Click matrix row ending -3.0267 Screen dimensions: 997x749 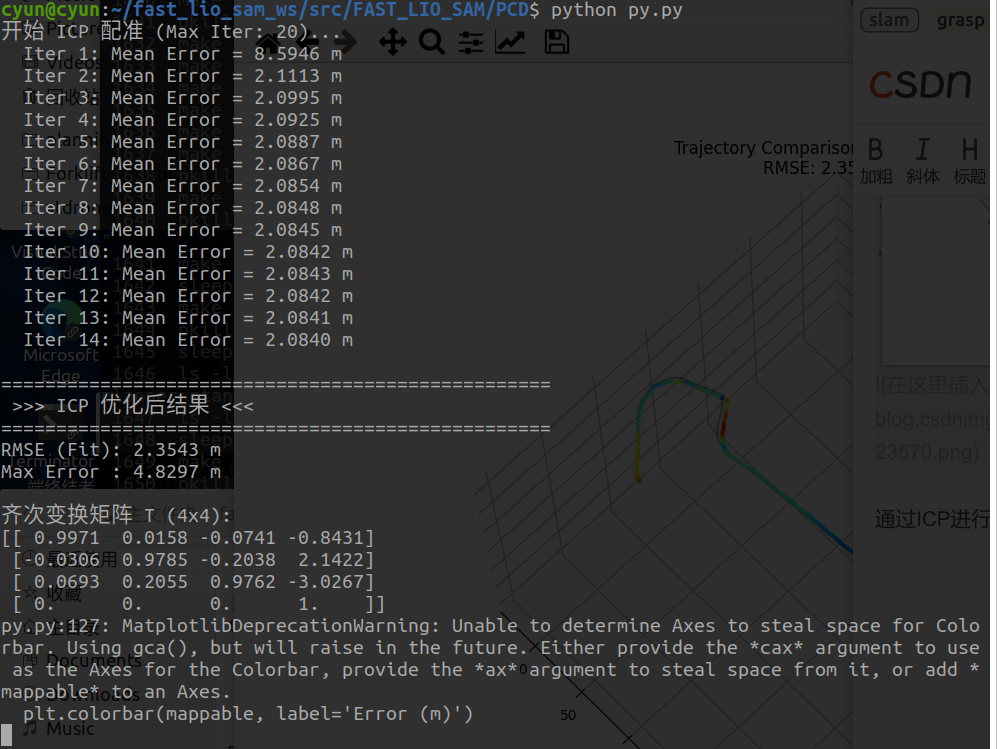tap(193, 582)
